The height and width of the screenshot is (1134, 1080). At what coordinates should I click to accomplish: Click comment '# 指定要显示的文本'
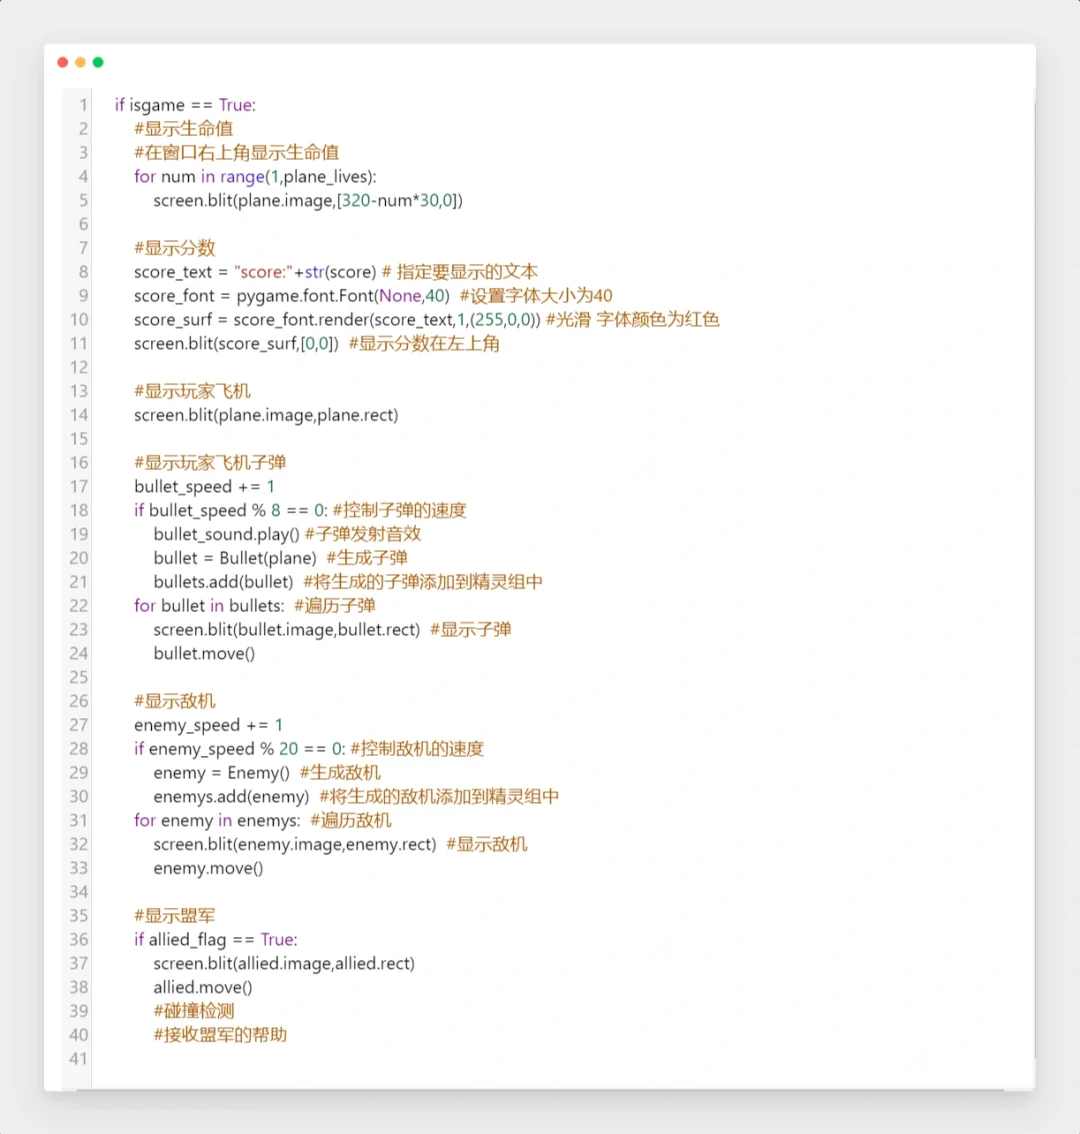click(460, 272)
